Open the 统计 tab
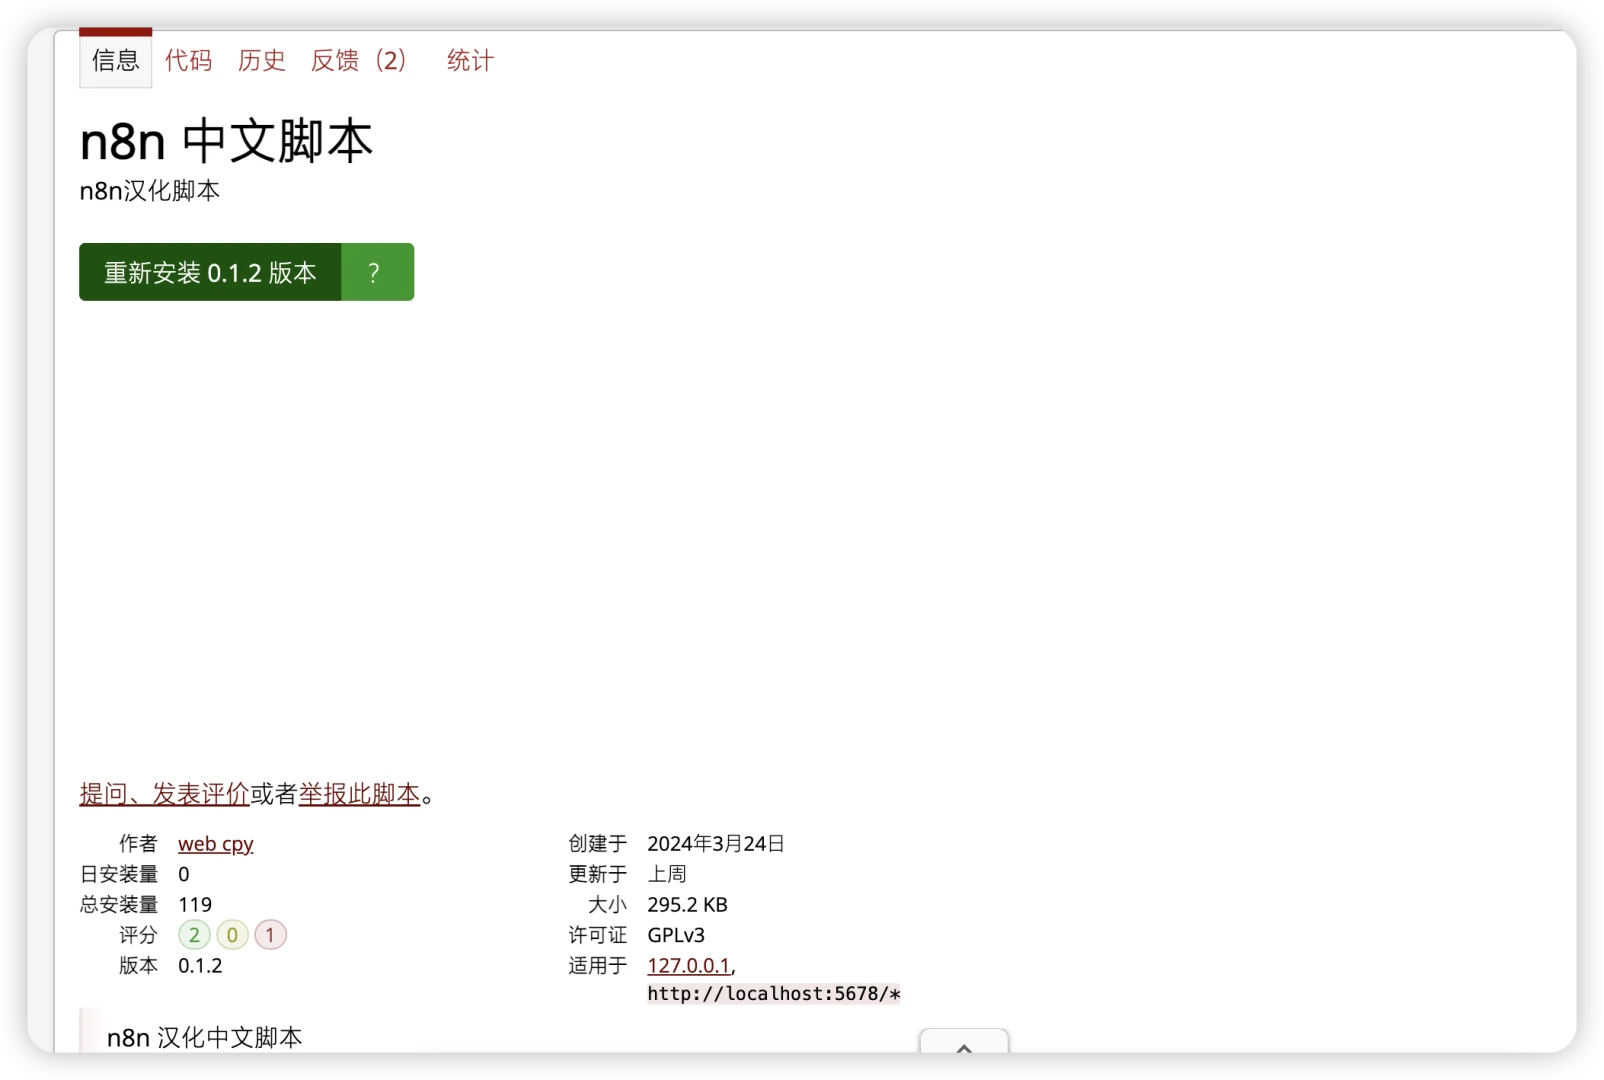This screenshot has height=1080, width=1604. tap(469, 61)
